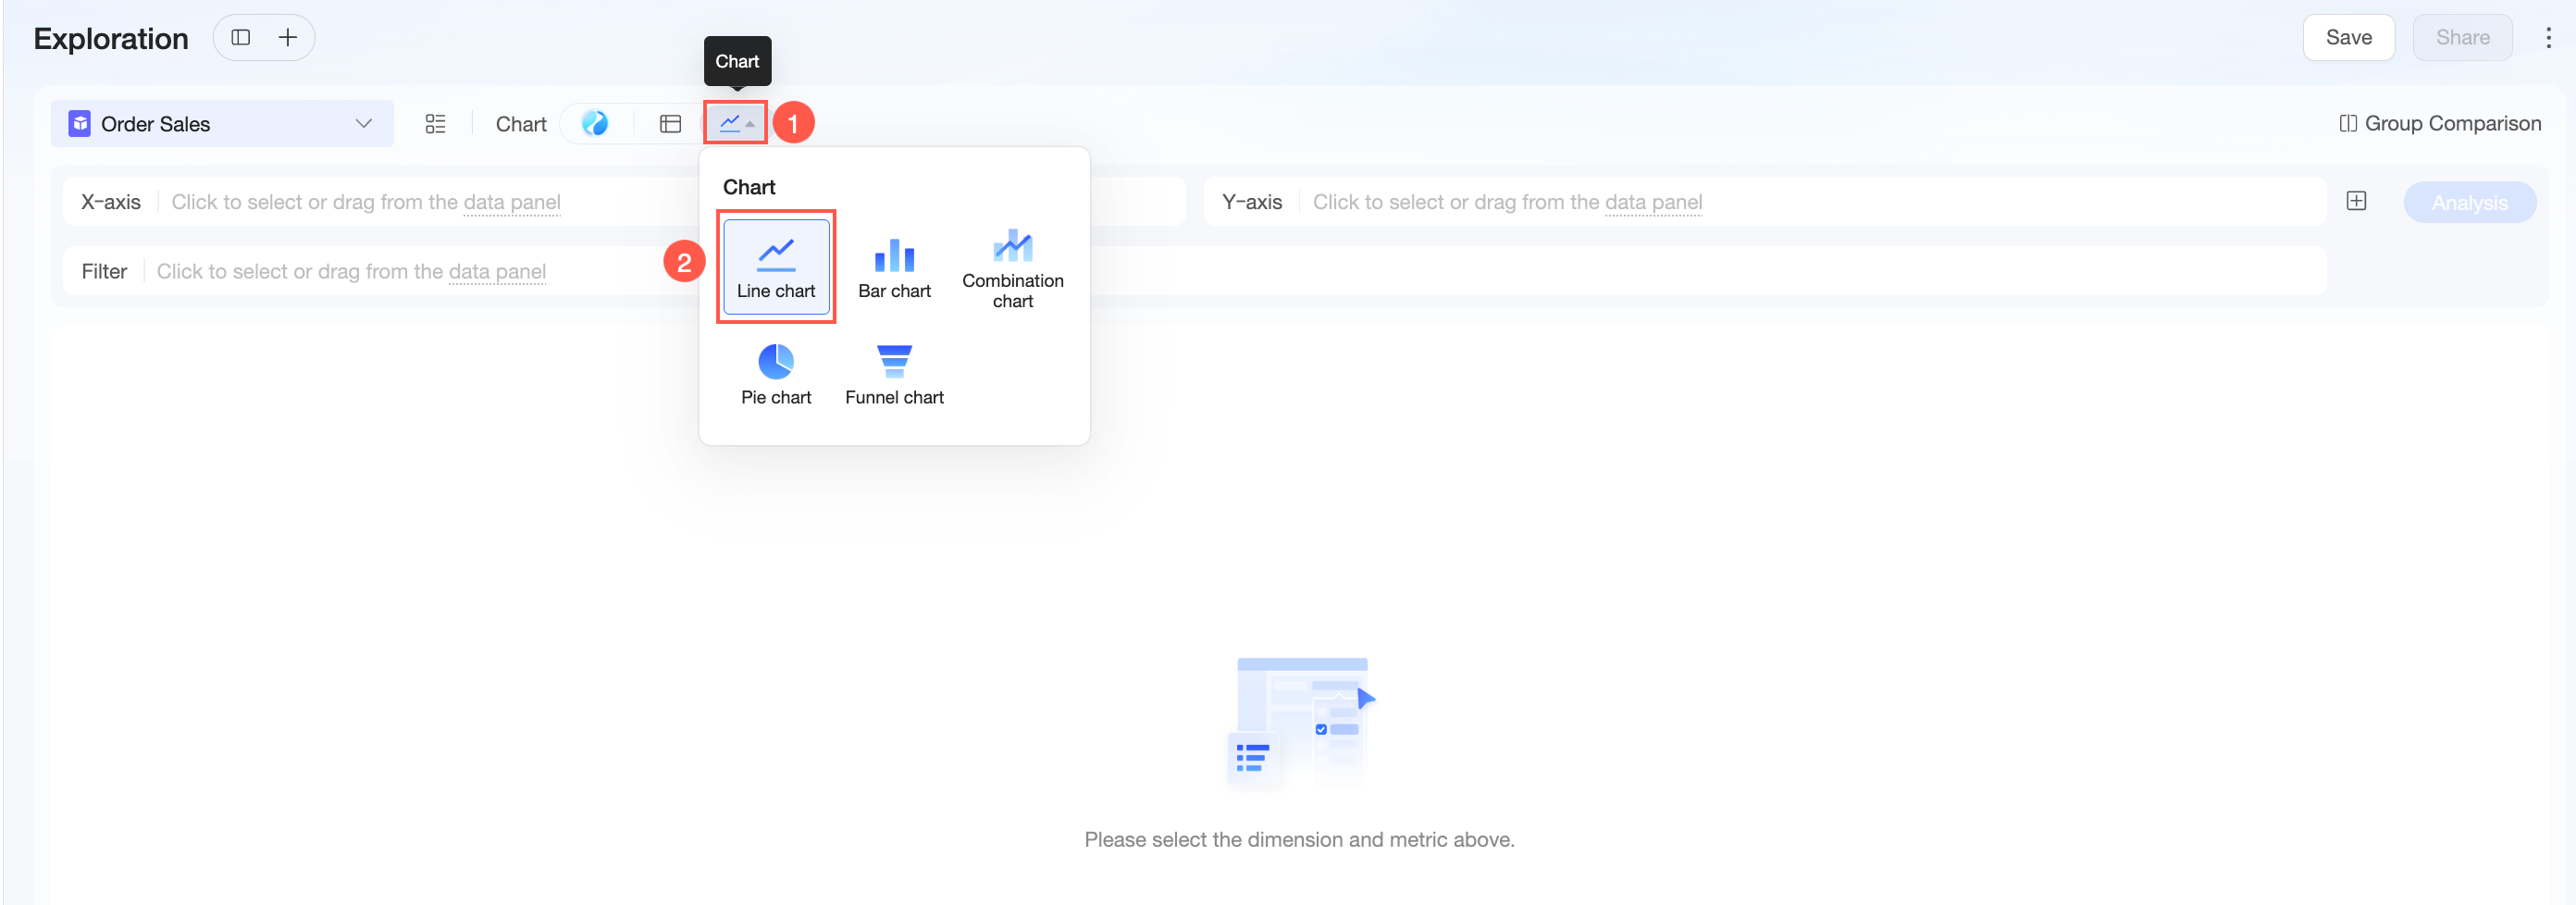2576x905 pixels.
Task: Select the Pie chart option
Action: (x=776, y=375)
